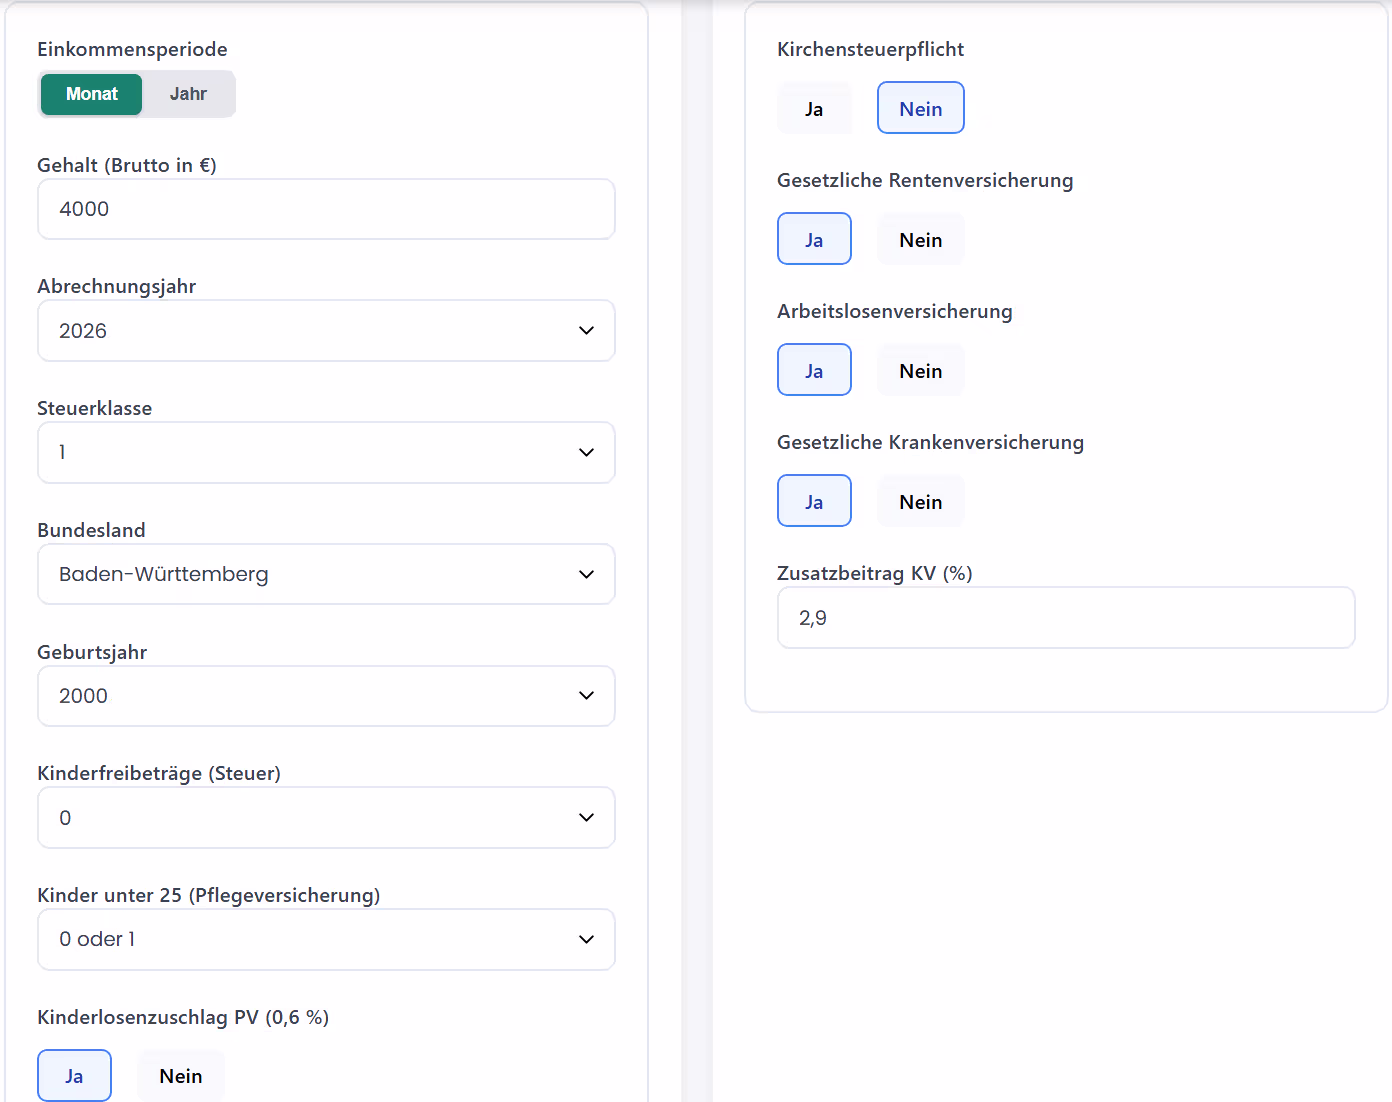Image resolution: width=1392 pixels, height=1102 pixels.
Task: Click the Zusatzbeitrag KV percentage field
Action: (x=1066, y=618)
